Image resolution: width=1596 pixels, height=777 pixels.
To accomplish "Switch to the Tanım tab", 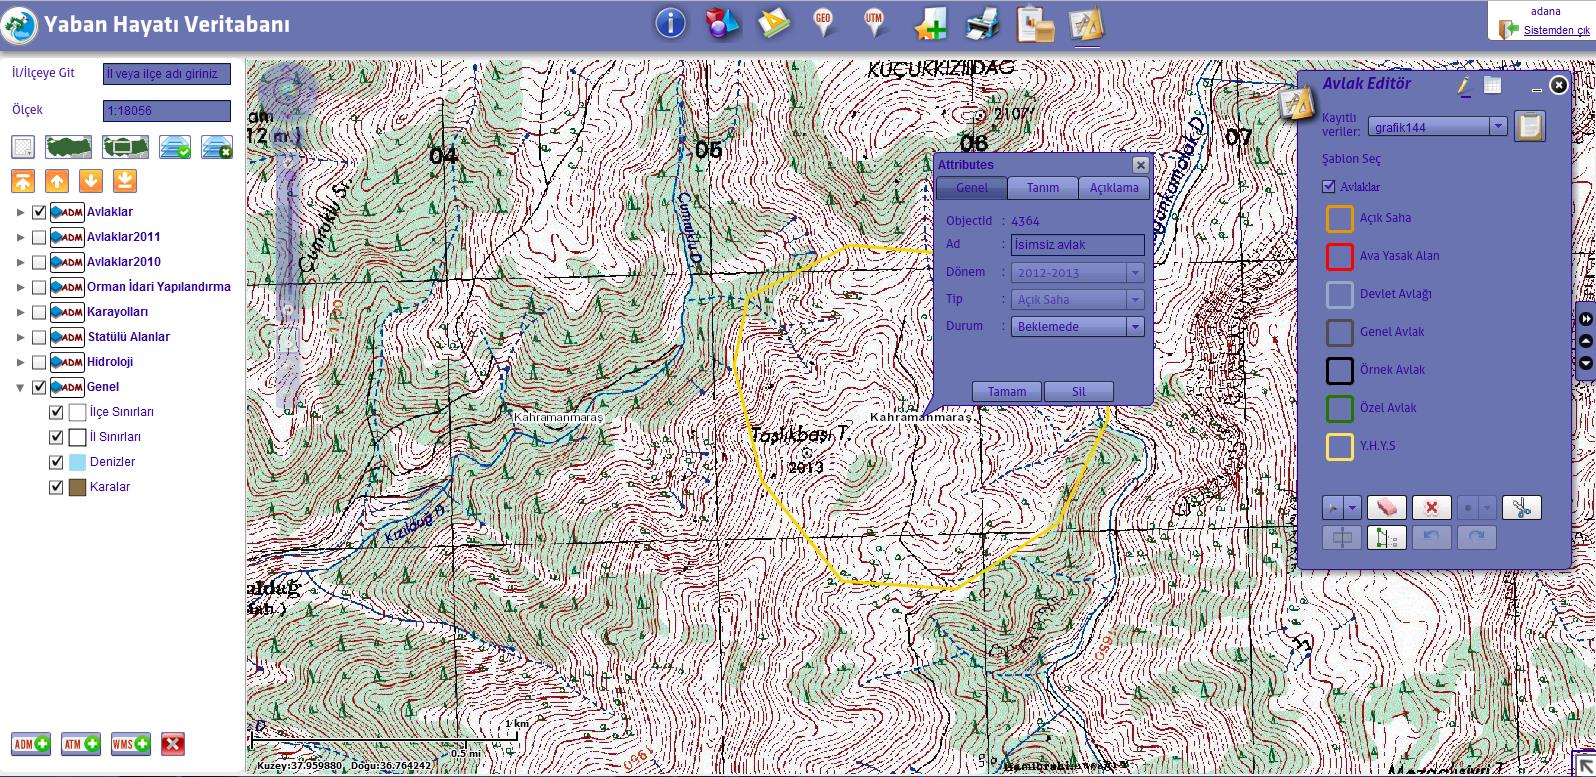I will coord(1043,188).
